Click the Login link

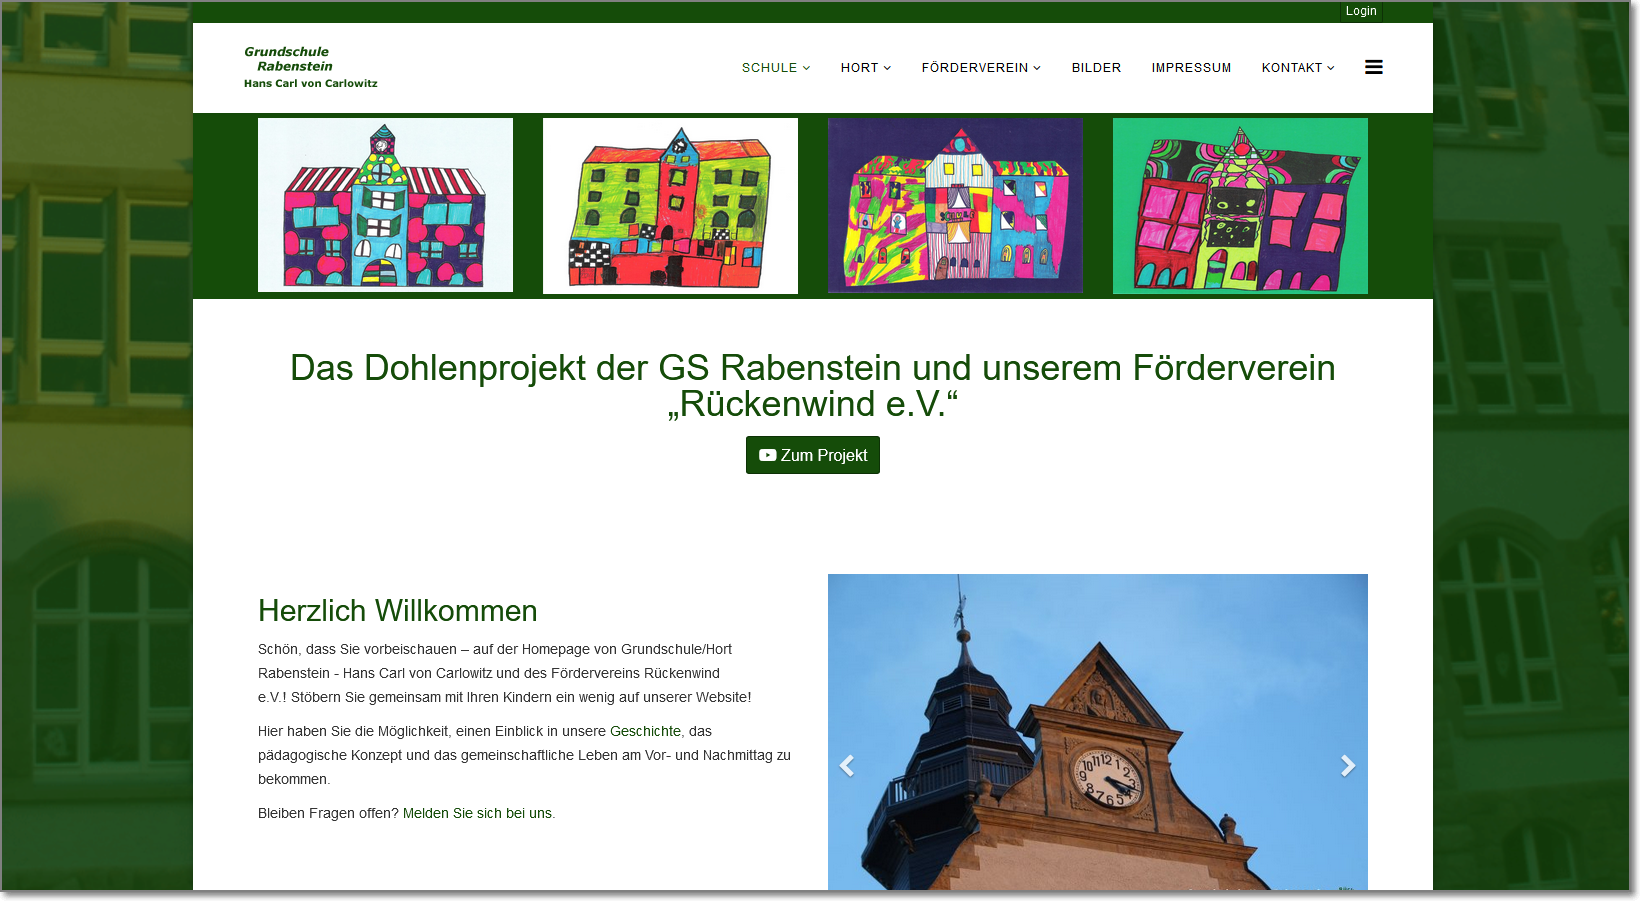[1360, 11]
